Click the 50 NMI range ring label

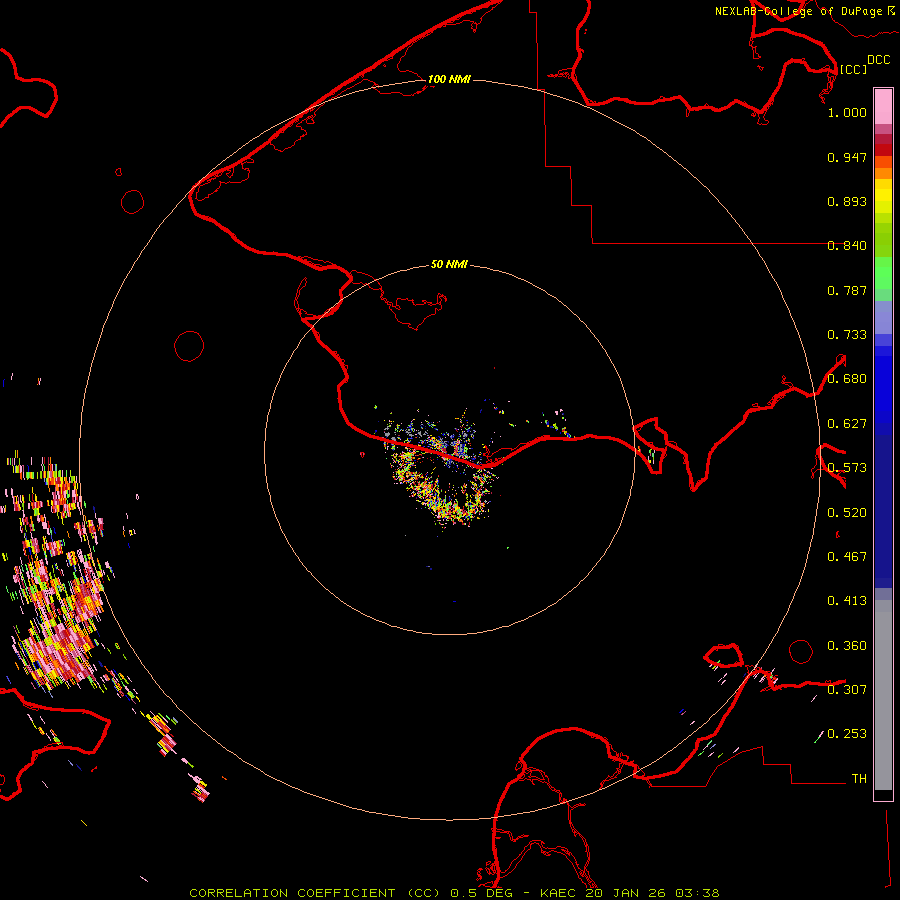point(449,264)
